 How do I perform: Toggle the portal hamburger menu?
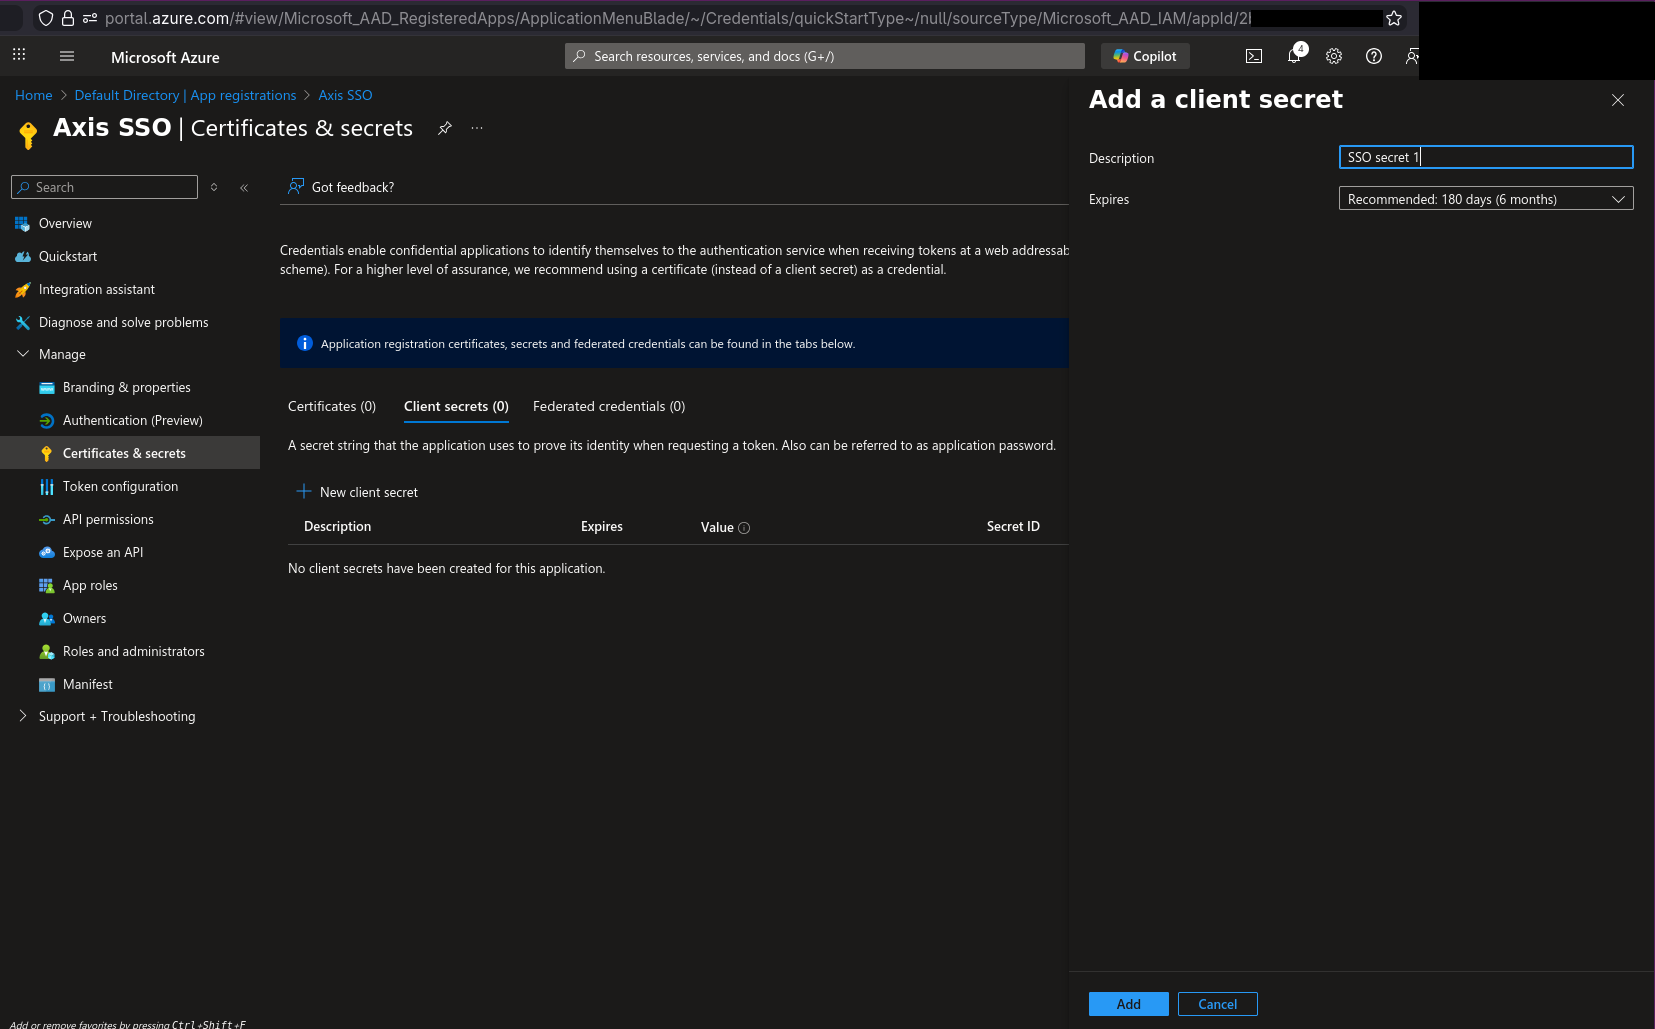[x=66, y=56]
